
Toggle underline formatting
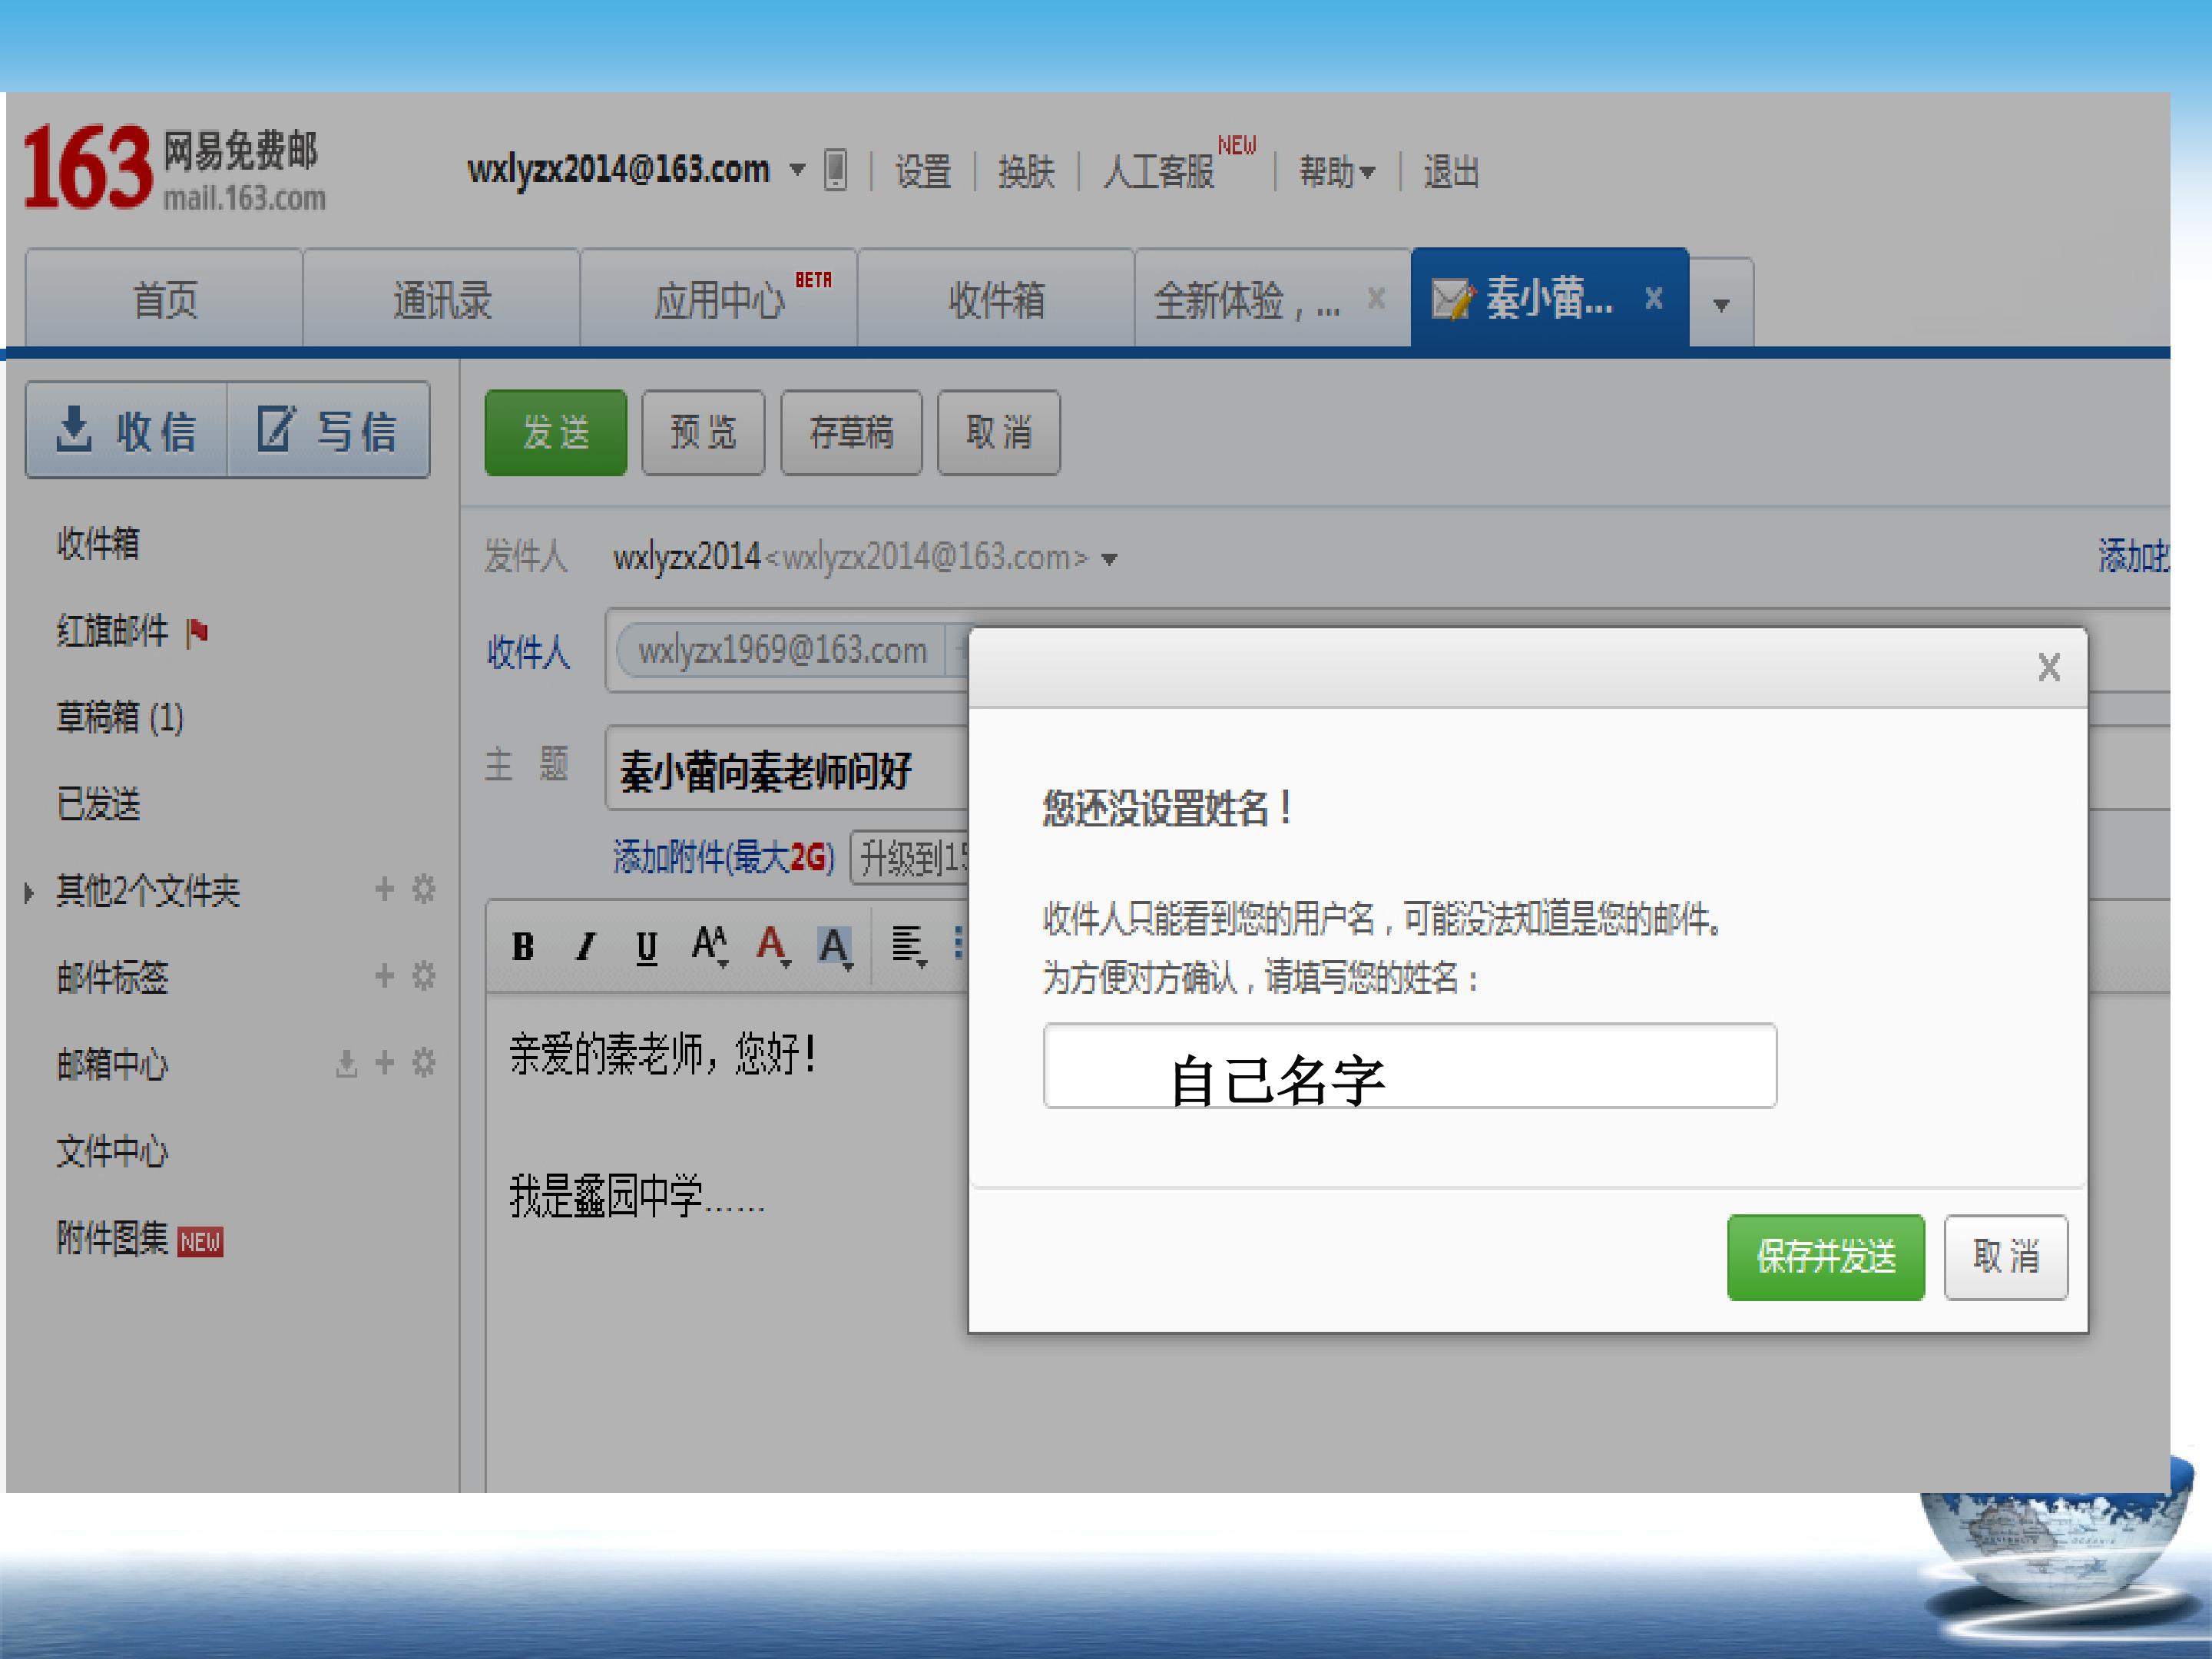[647, 946]
